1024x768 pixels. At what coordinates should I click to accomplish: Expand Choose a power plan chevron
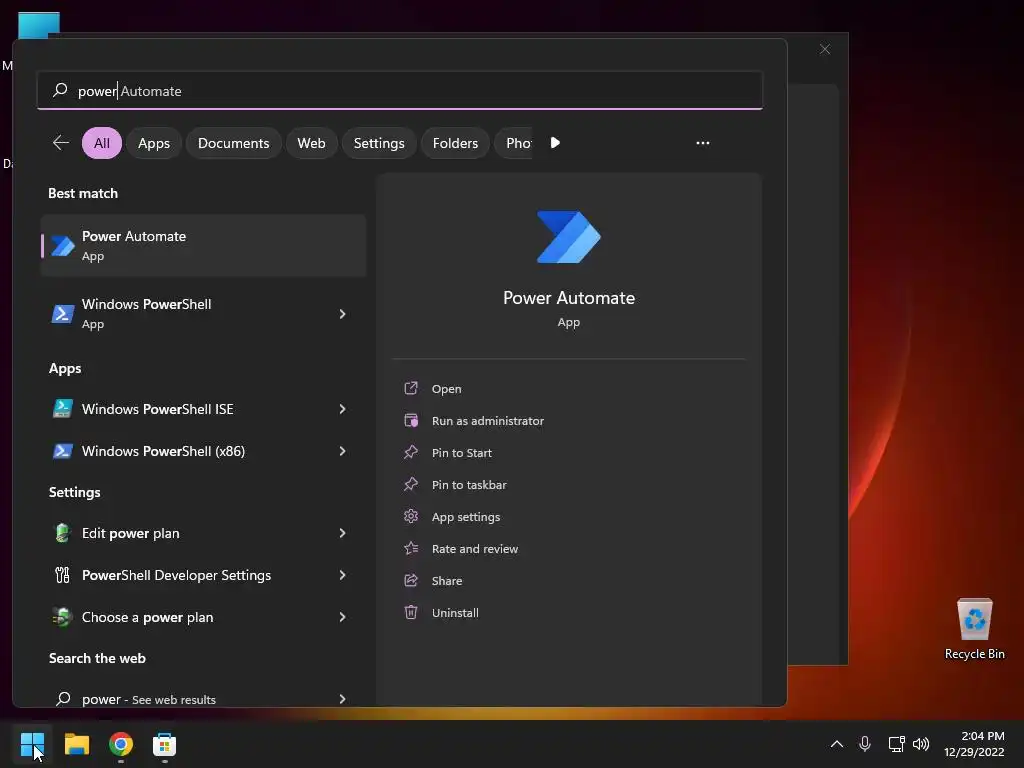point(342,617)
